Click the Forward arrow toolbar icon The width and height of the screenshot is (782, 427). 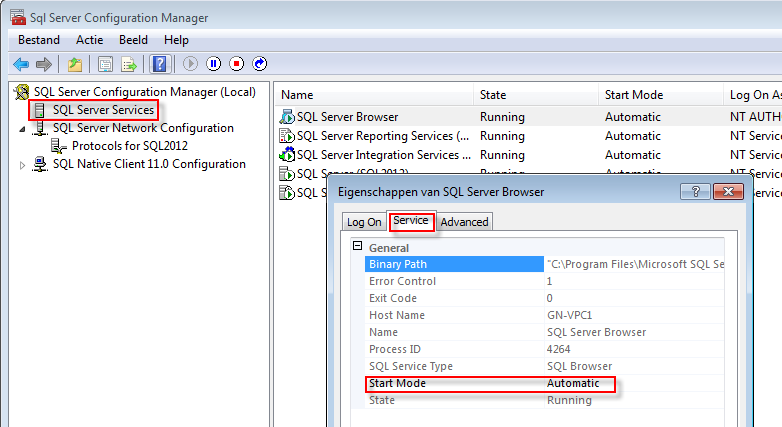point(44,64)
